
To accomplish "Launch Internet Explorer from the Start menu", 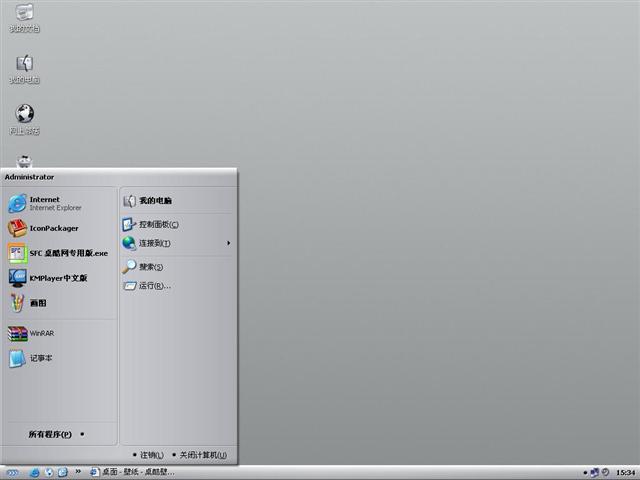I will coord(60,203).
